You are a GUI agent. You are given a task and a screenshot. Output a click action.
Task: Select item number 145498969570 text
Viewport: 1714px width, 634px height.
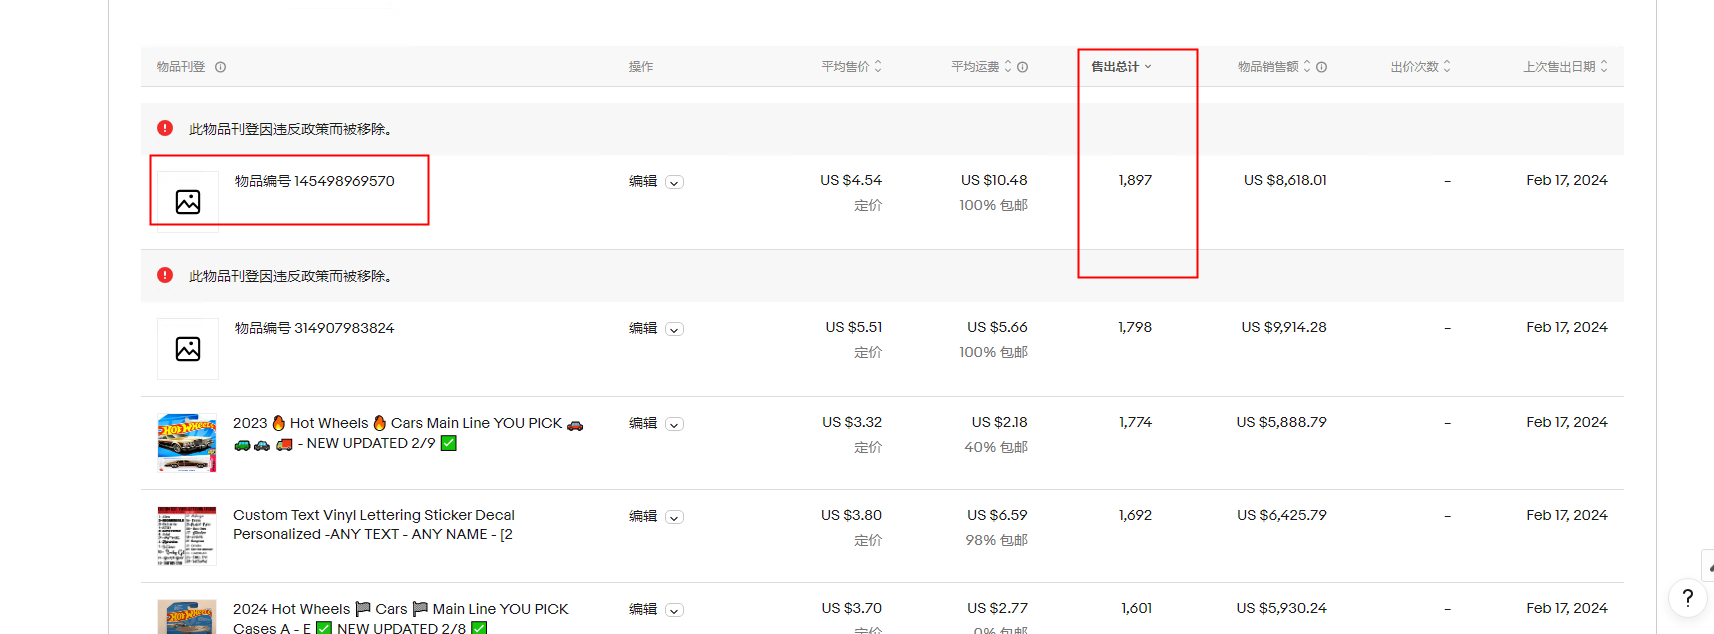point(315,181)
